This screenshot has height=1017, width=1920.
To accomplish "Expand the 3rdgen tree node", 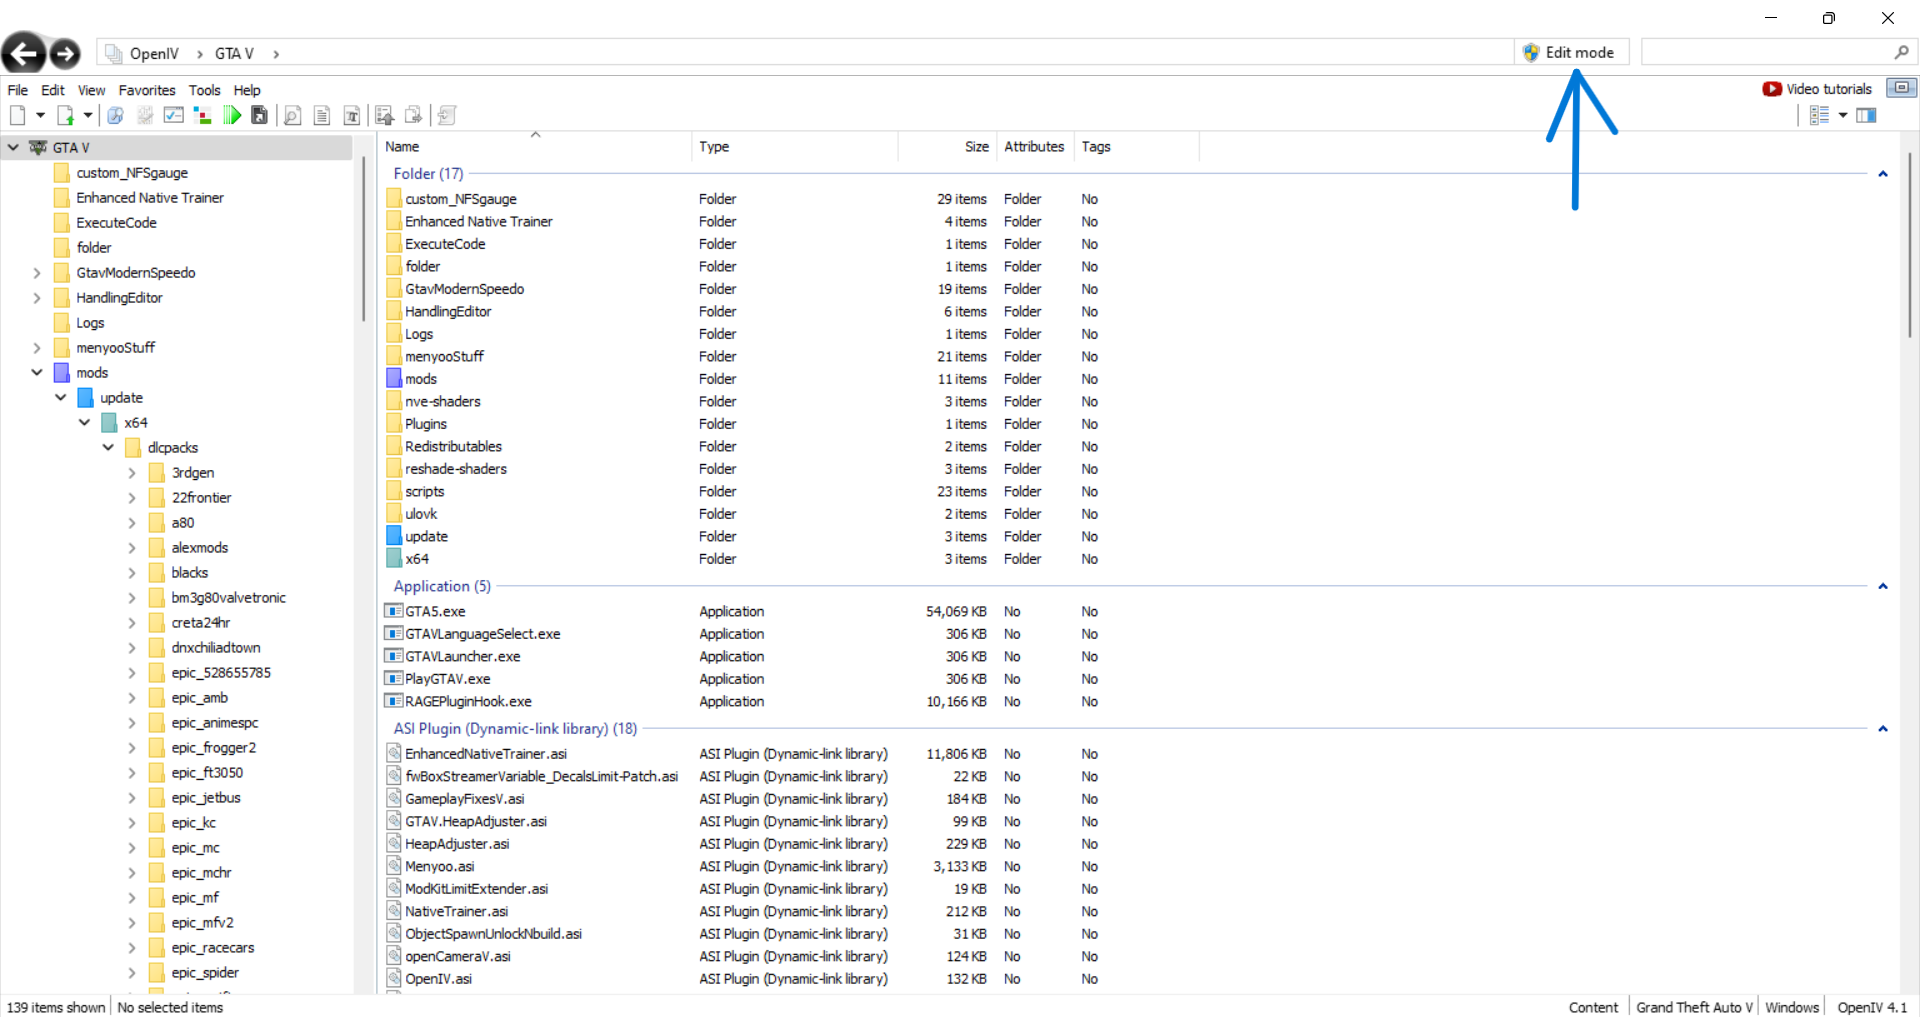I will coord(132,473).
